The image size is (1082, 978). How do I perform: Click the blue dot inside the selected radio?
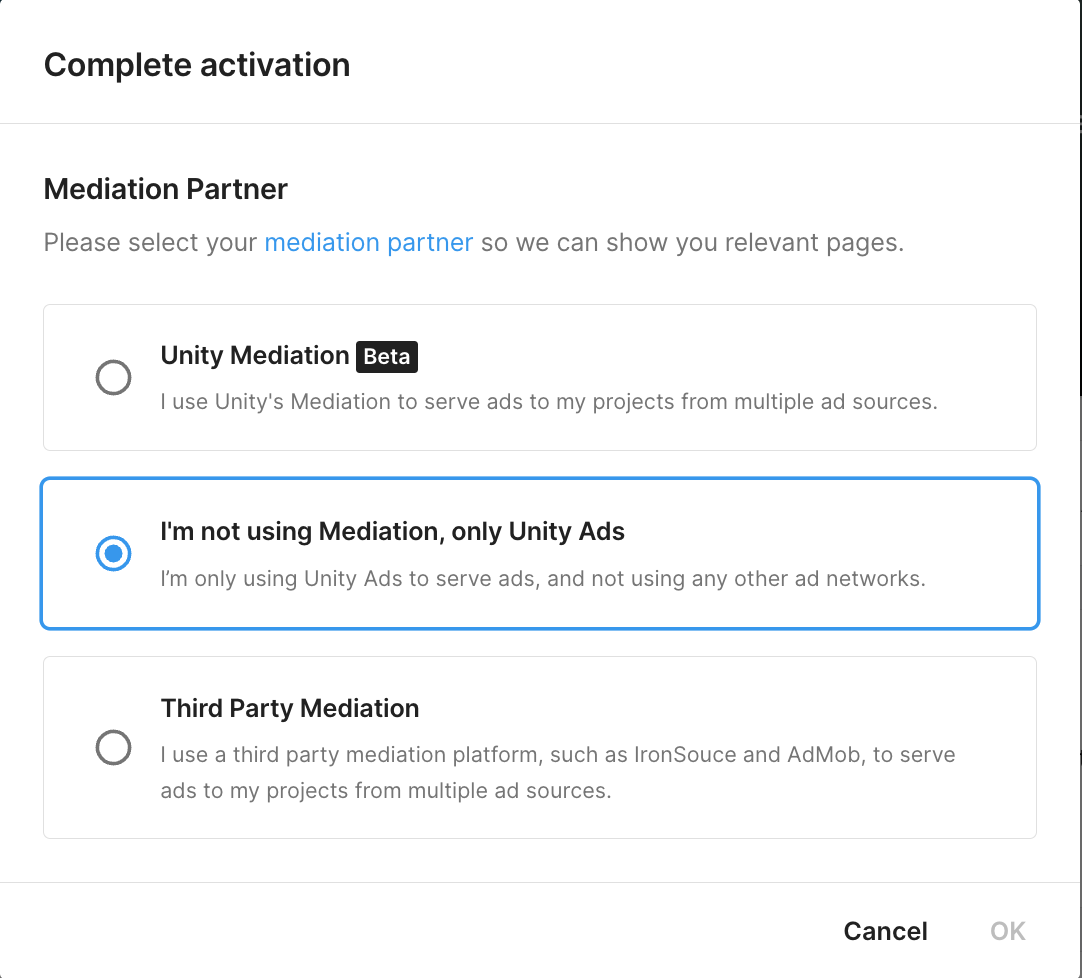point(113,553)
